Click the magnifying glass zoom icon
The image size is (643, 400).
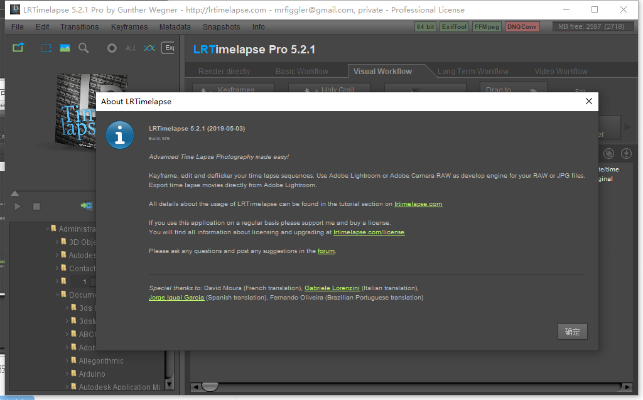(x=84, y=47)
